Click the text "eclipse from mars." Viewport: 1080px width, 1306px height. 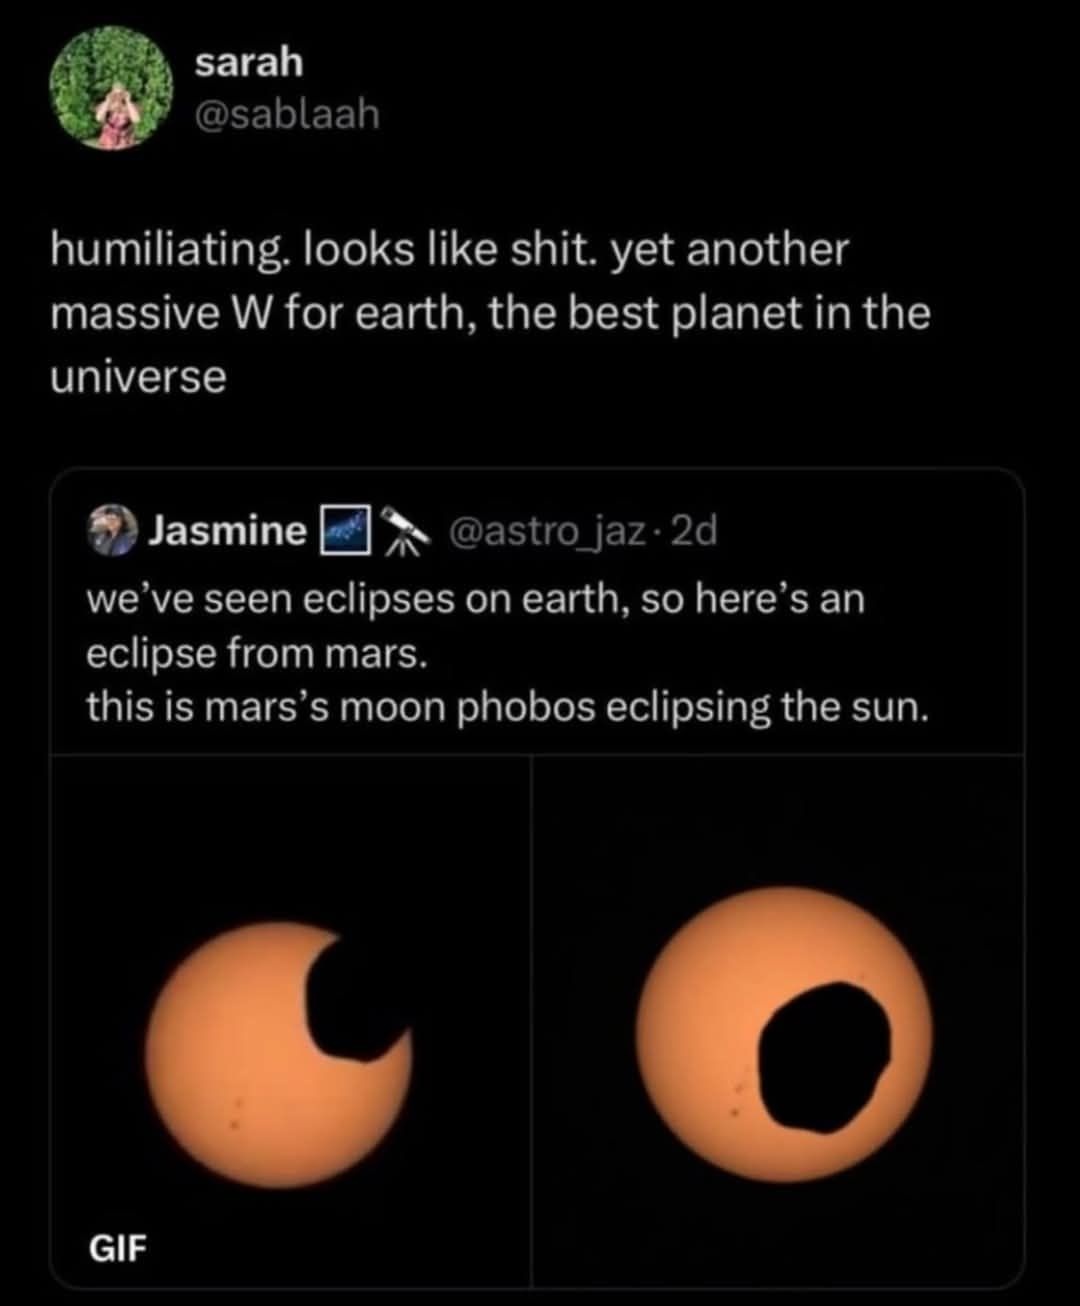[258, 653]
